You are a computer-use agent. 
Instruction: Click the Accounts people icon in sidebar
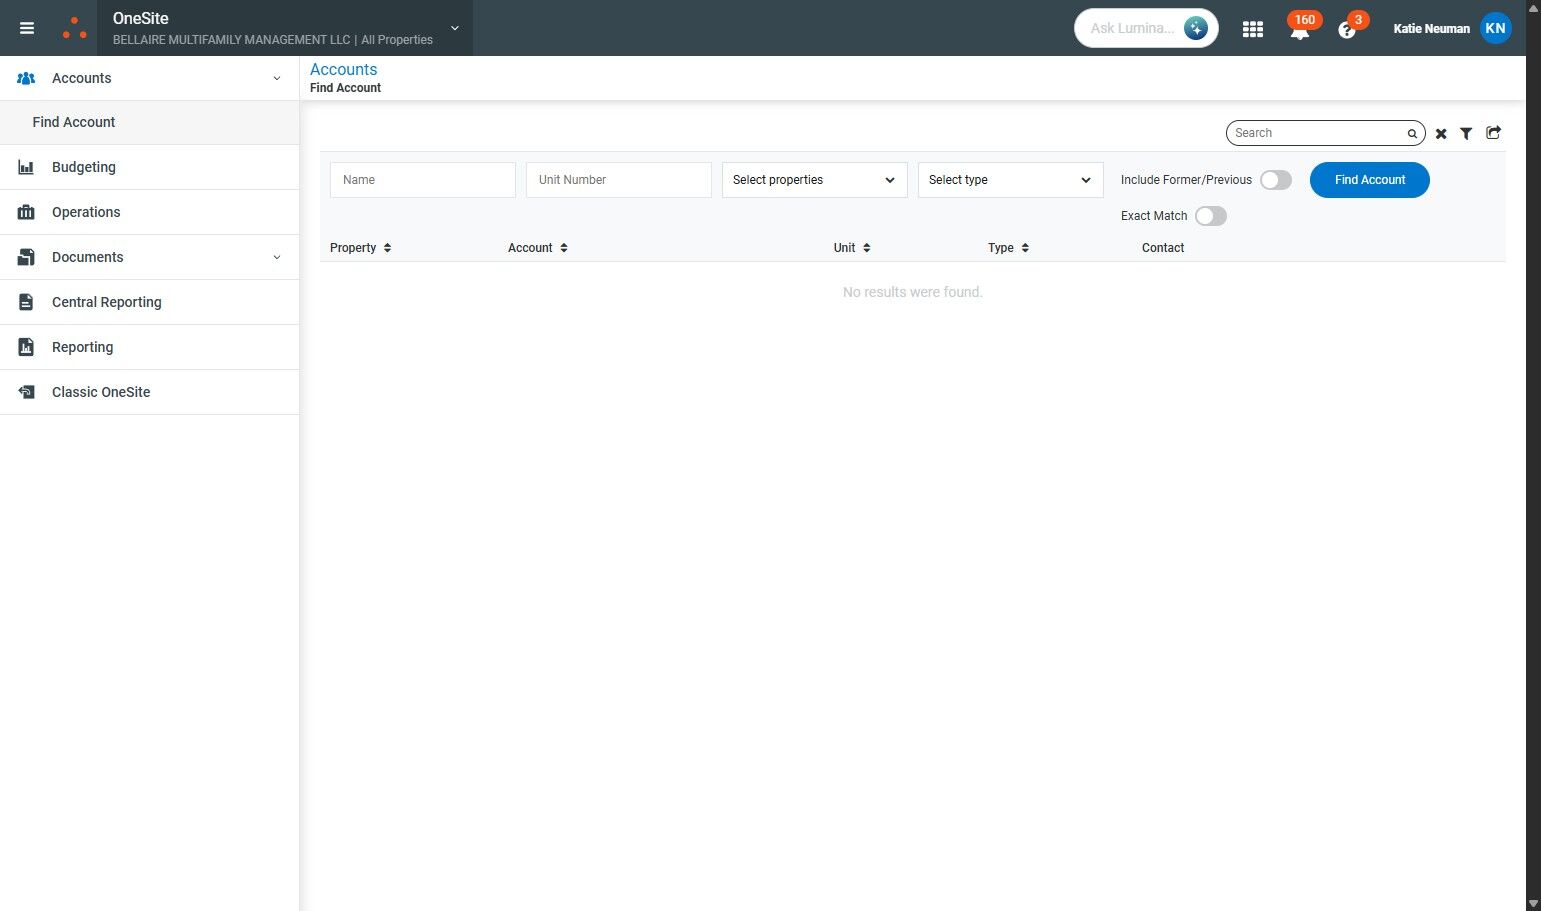point(27,78)
